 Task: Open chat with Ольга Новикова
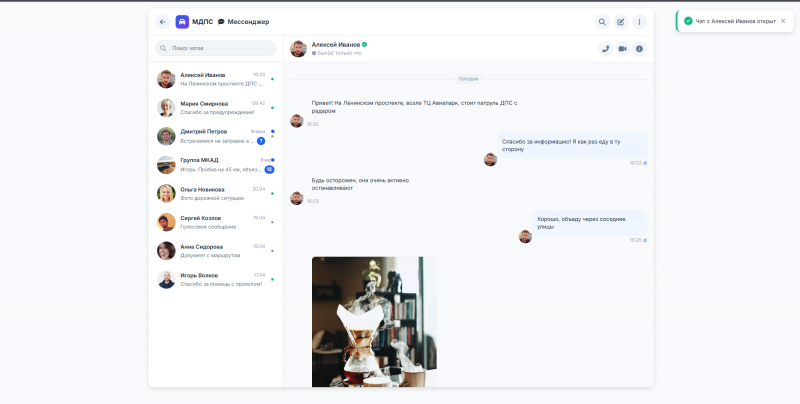click(216, 193)
